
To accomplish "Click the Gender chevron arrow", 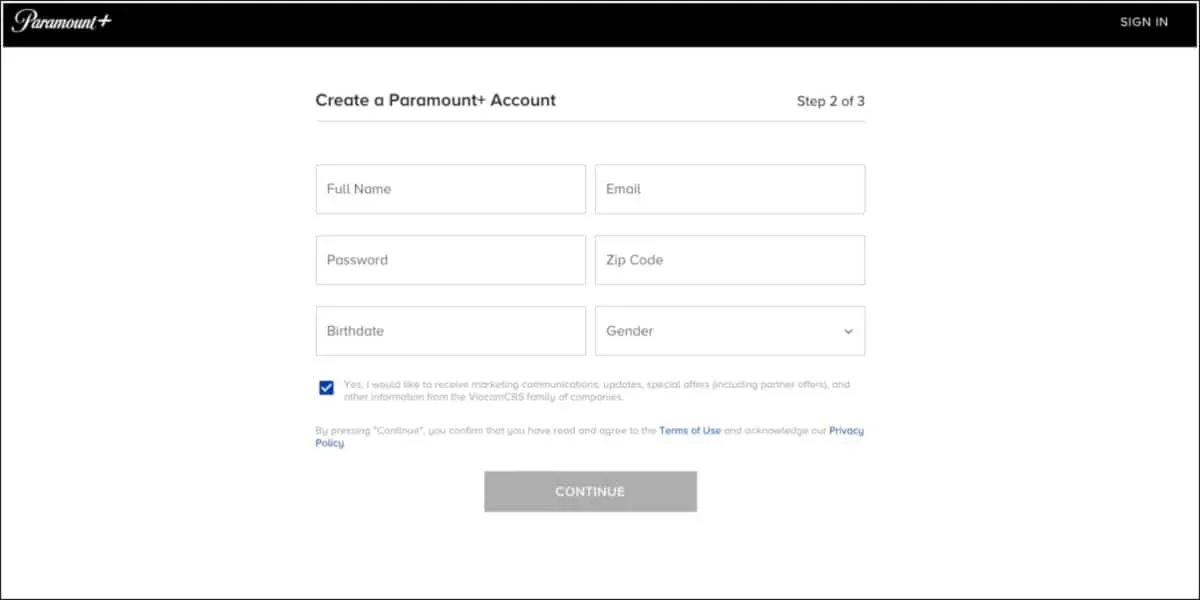I will click(848, 331).
